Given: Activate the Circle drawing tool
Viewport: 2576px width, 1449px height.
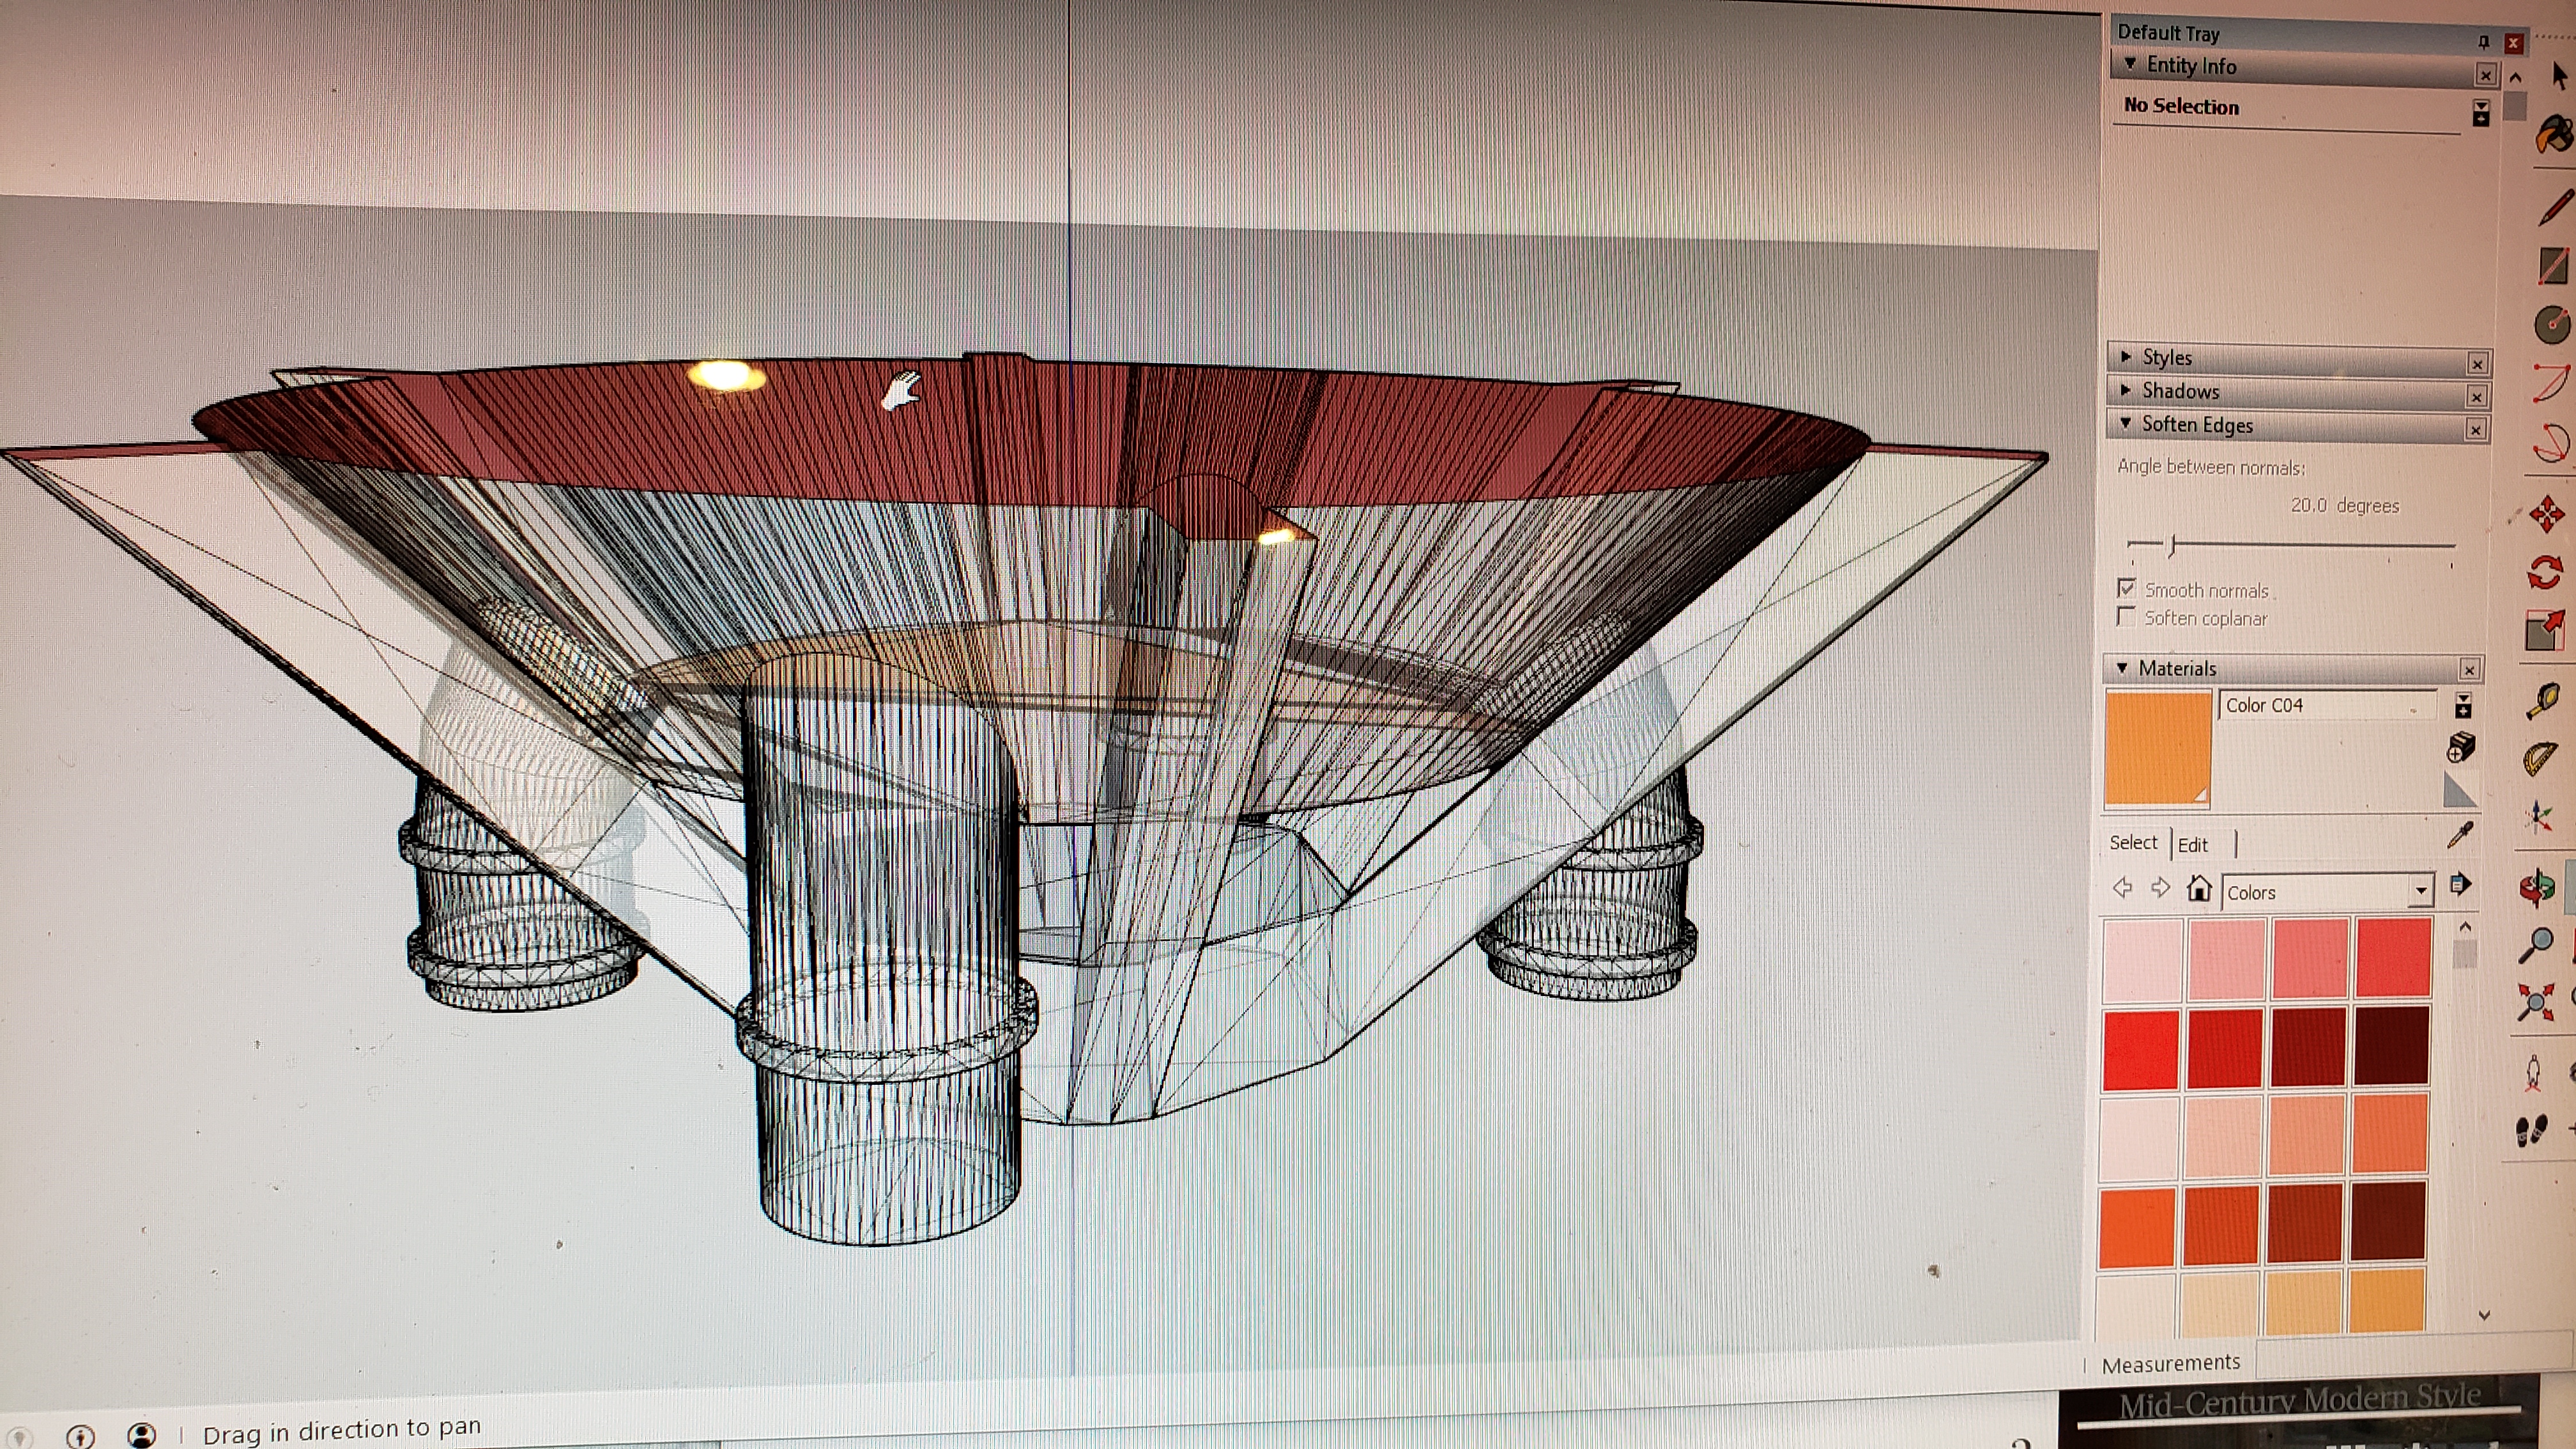Looking at the screenshot, I should pos(2552,325).
